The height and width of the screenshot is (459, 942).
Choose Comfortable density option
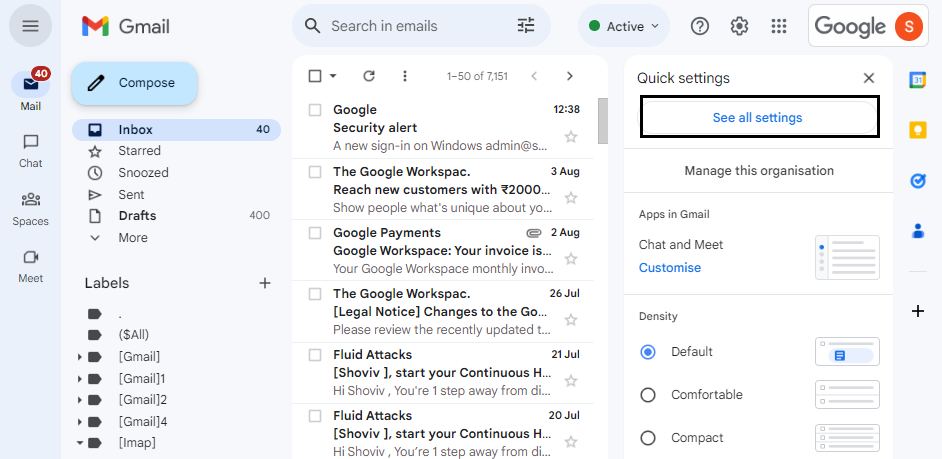pos(648,395)
